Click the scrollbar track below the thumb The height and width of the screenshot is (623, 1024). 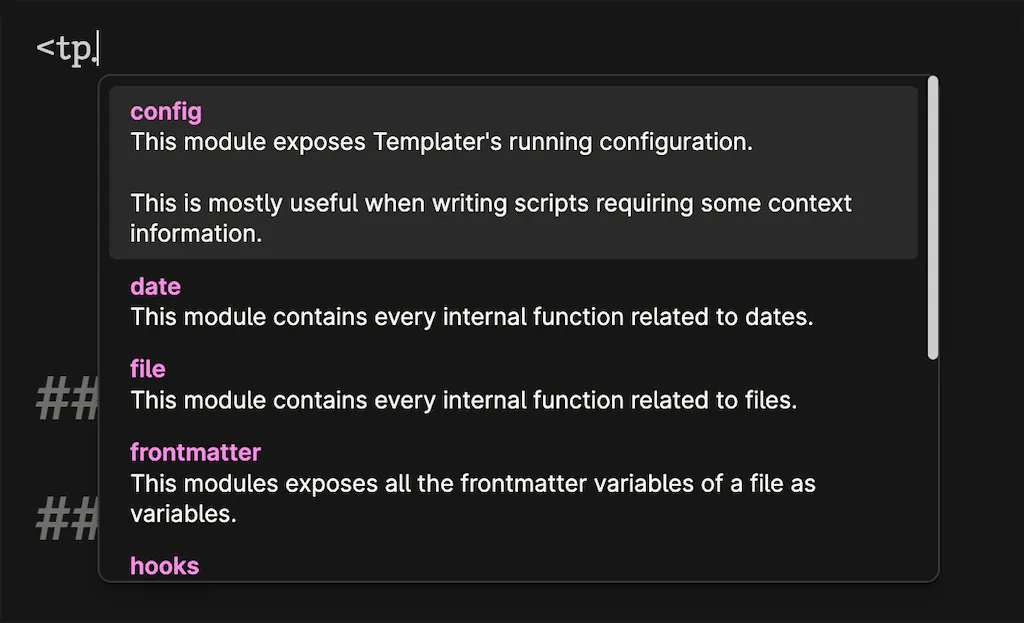pyautogui.click(x=933, y=460)
